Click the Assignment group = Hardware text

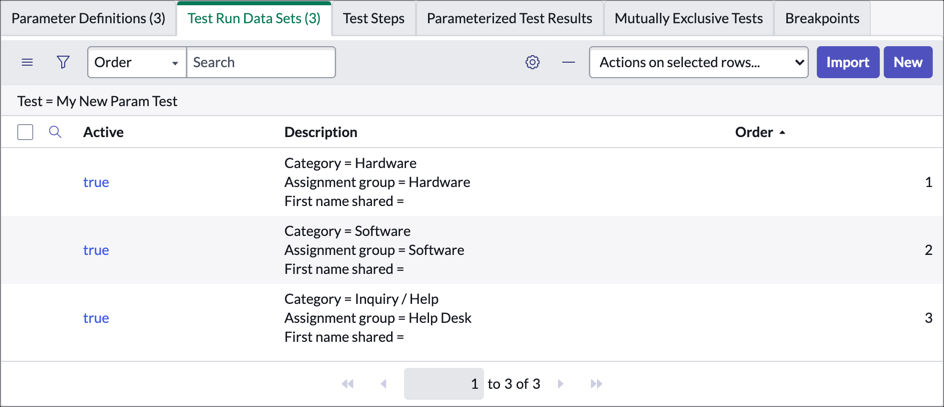tap(377, 182)
